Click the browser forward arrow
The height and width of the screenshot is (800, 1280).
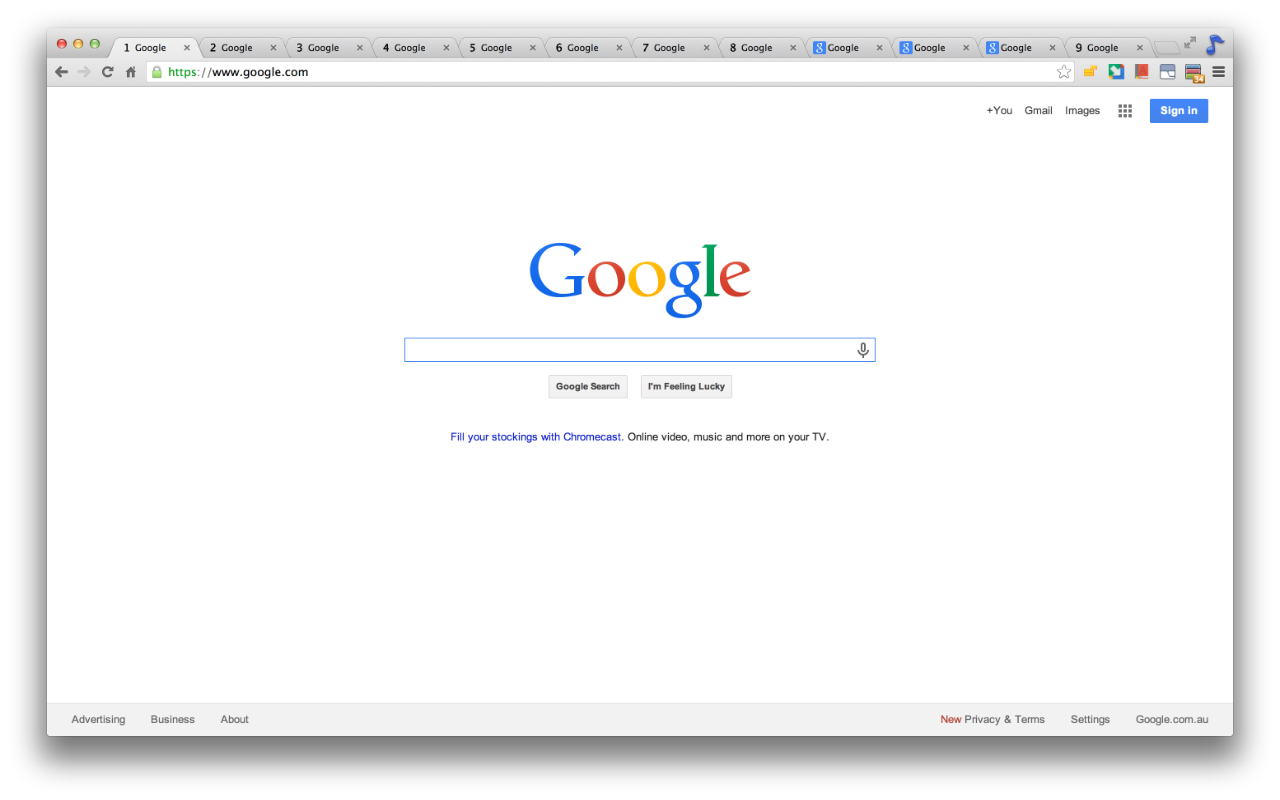coord(84,72)
